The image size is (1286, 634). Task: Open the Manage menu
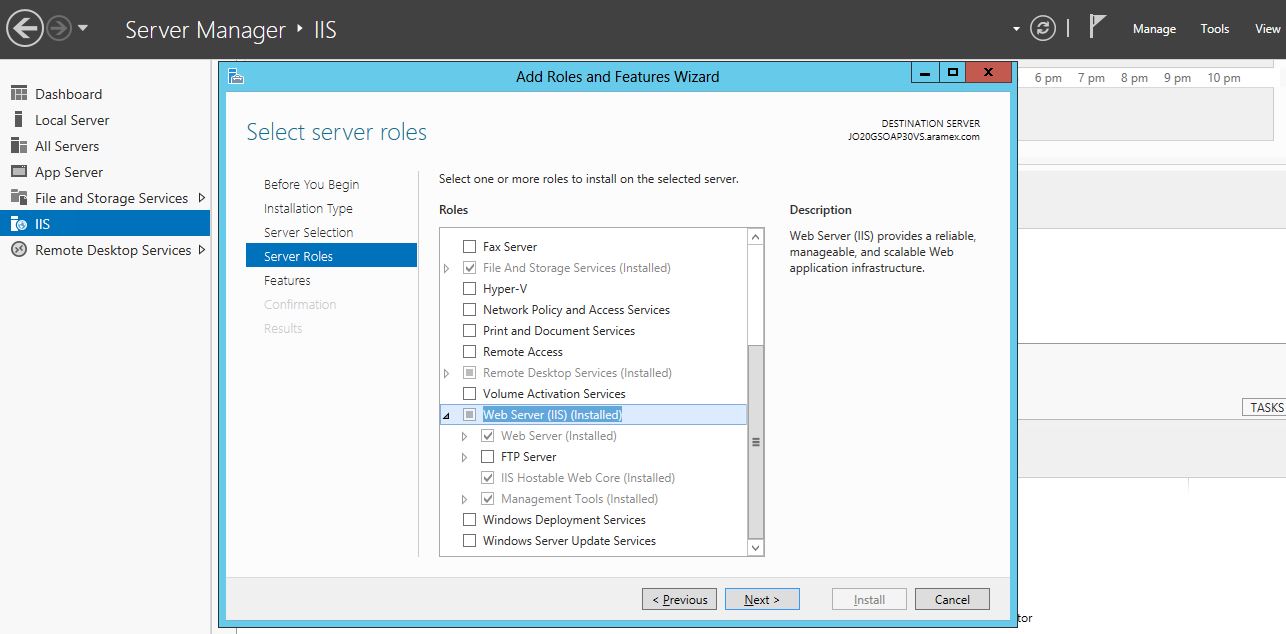tap(1153, 29)
